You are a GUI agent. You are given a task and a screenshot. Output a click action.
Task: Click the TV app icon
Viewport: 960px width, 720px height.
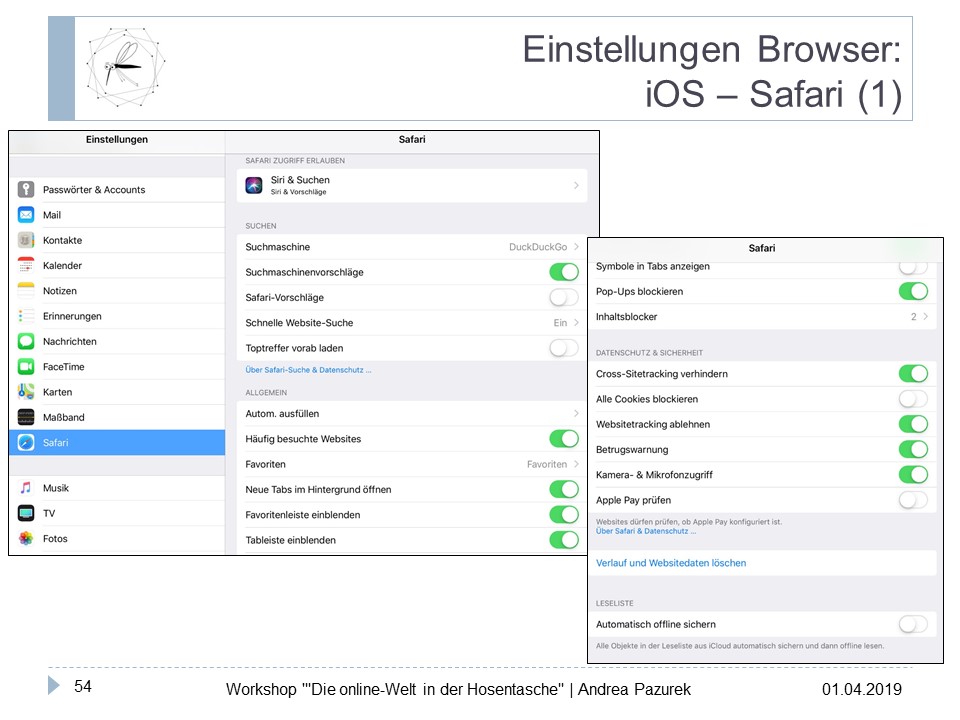pyautogui.click(x=26, y=513)
